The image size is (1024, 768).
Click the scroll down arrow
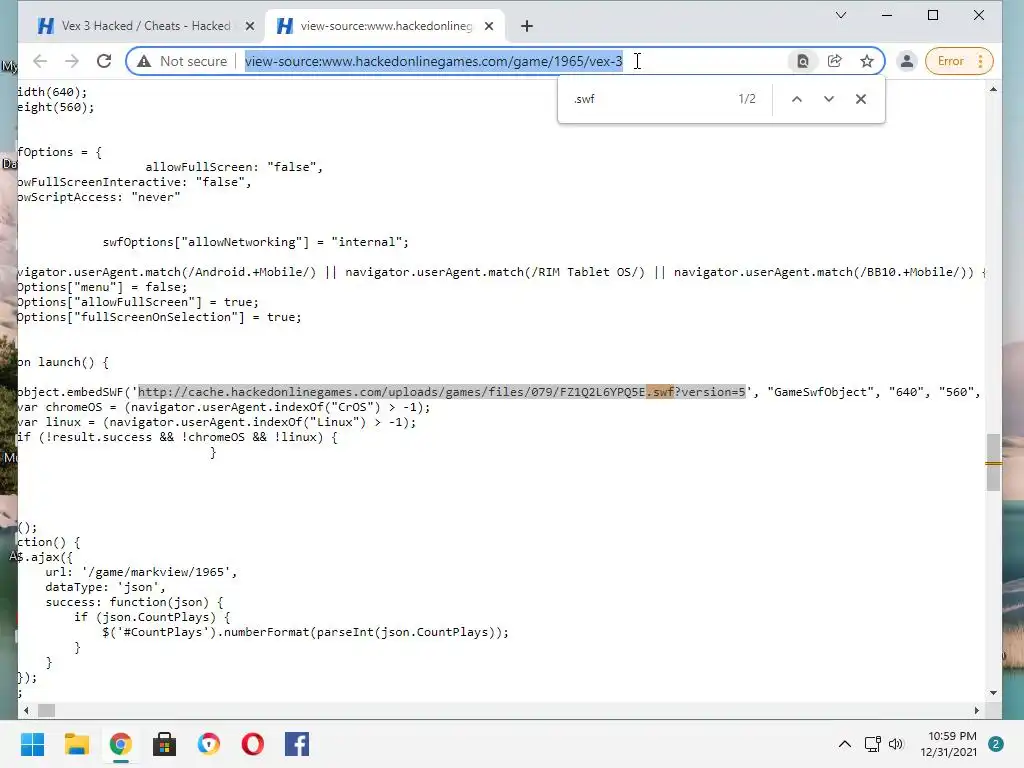[x=993, y=693]
